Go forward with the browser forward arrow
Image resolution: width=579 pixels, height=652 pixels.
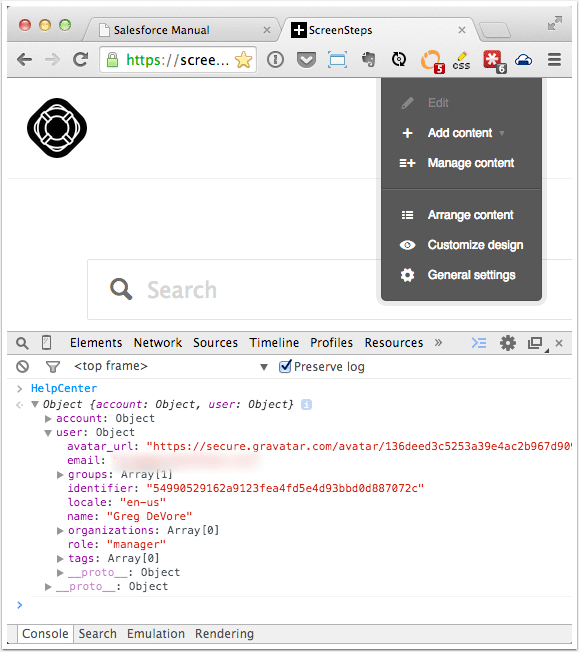coord(52,60)
